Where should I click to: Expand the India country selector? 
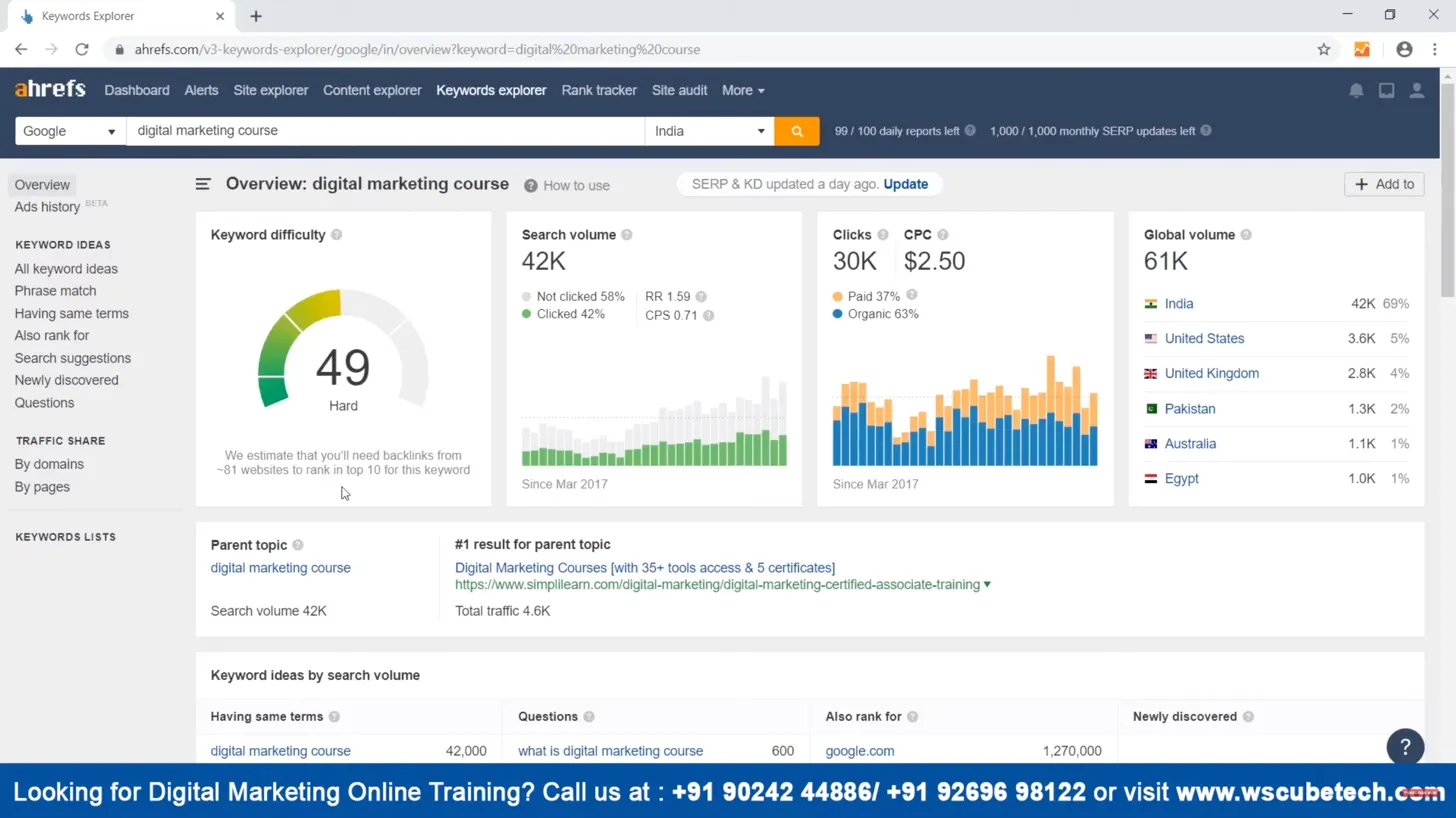coord(709,131)
